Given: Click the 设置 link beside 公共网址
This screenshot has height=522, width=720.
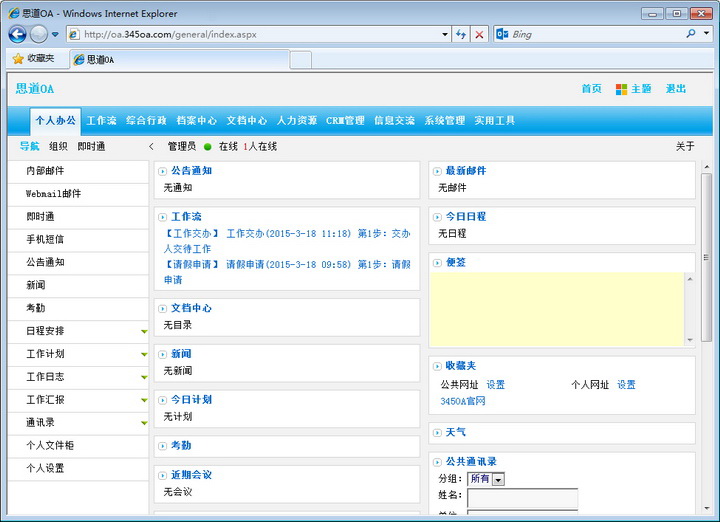Looking at the screenshot, I should pos(495,385).
